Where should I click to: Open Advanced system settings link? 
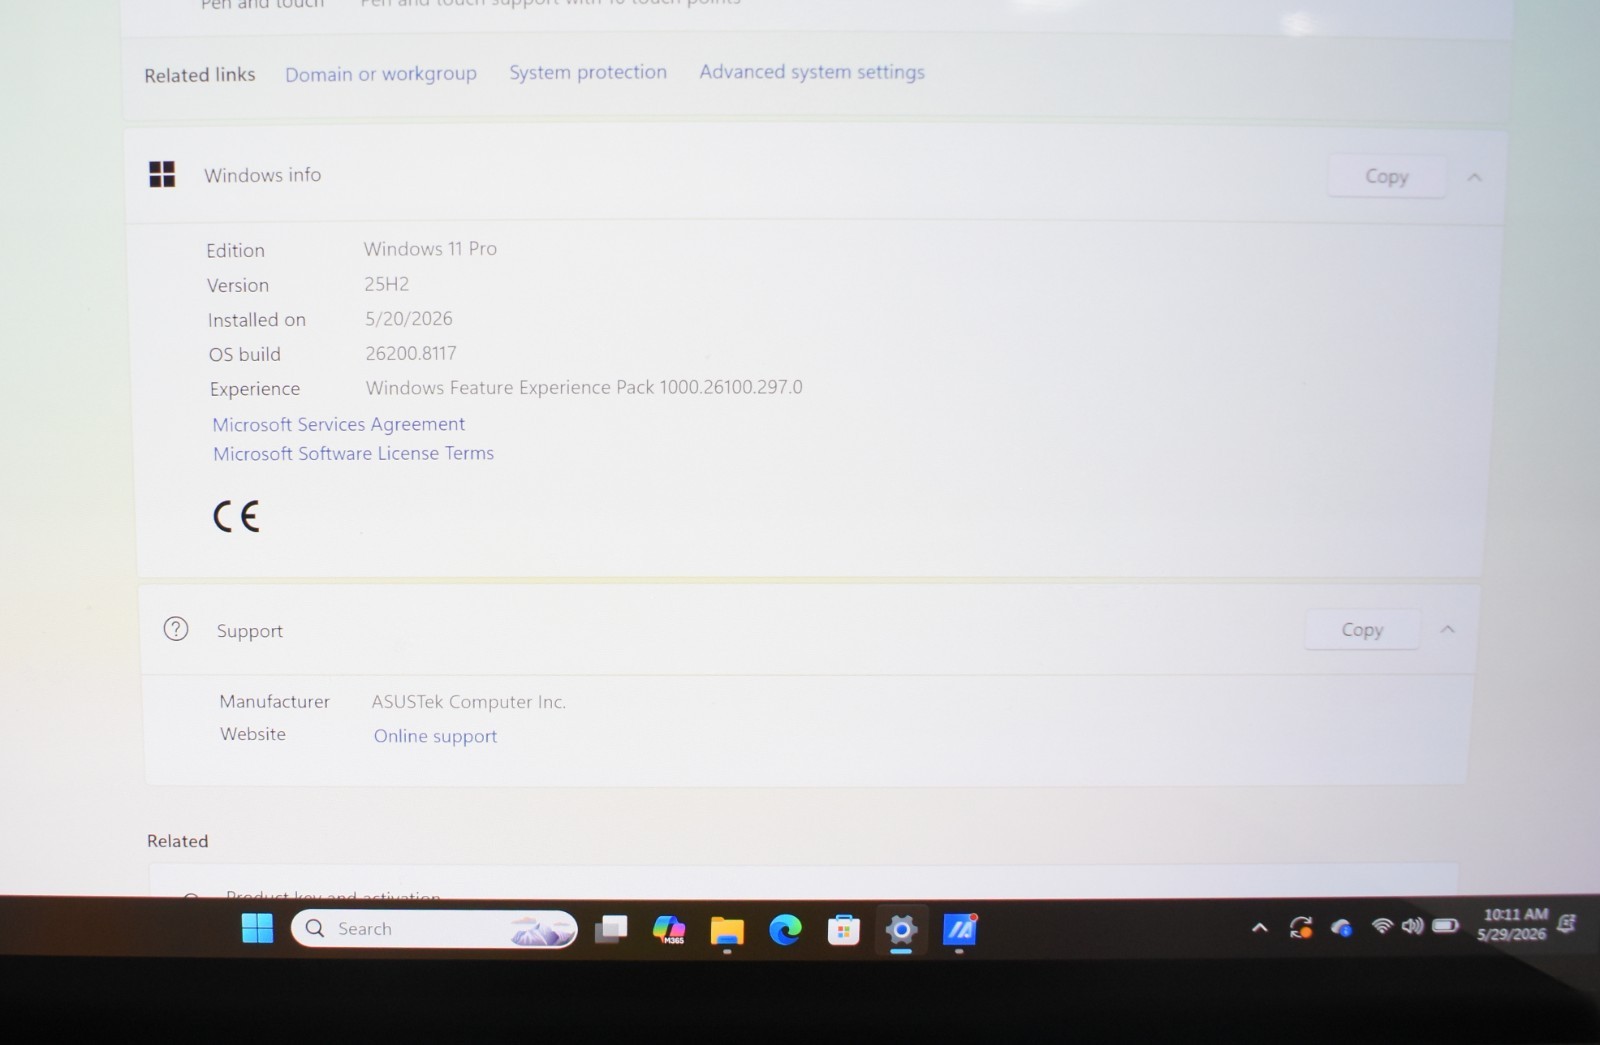[812, 72]
